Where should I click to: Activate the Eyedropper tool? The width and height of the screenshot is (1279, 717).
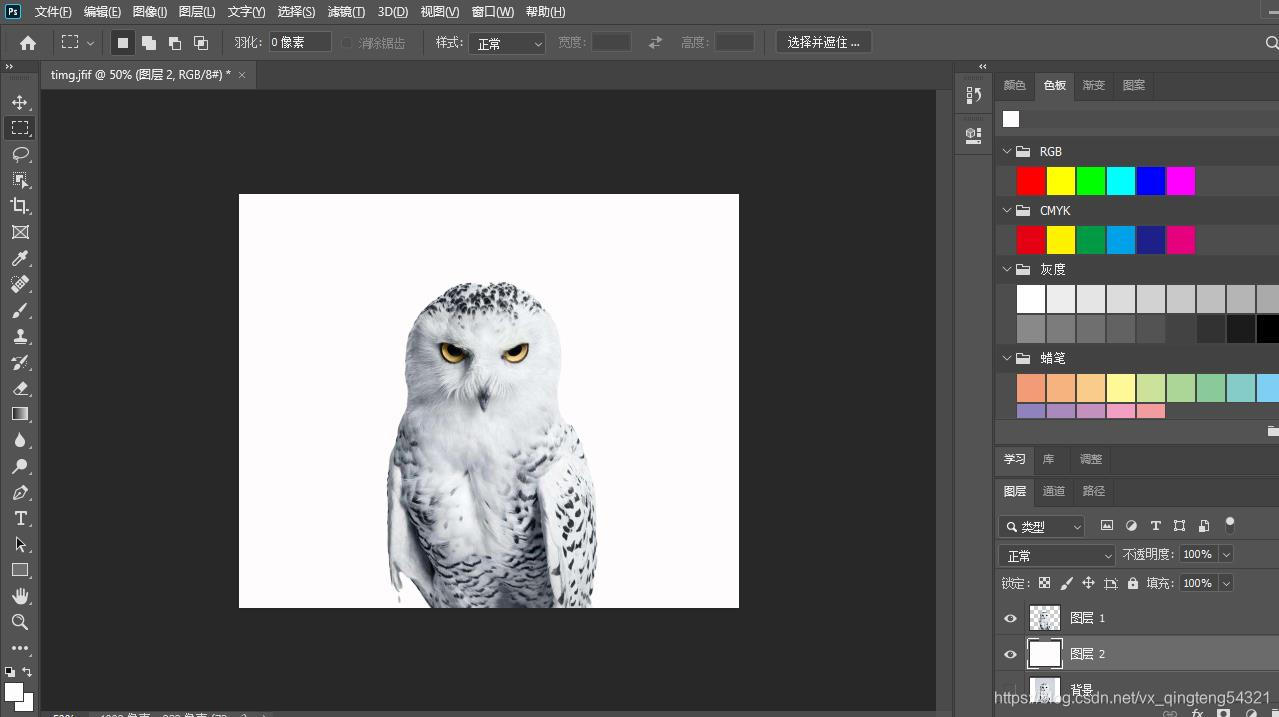pyautogui.click(x=20, y=258)
